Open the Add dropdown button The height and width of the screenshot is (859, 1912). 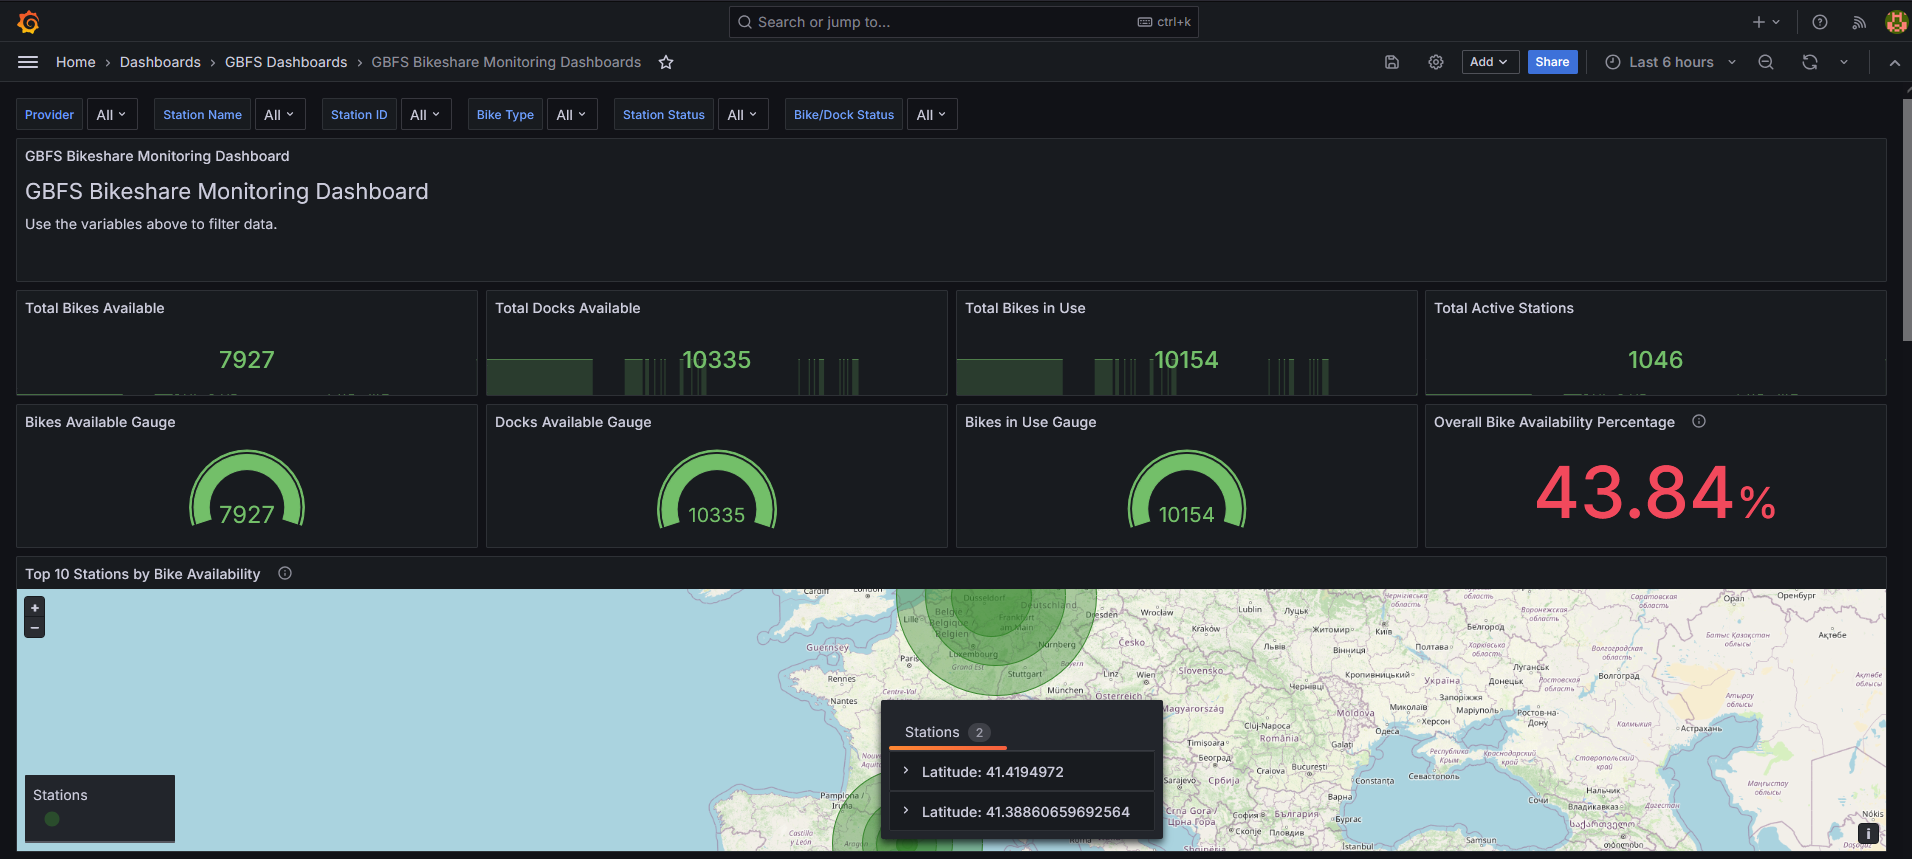click(x=1490, y=62)
